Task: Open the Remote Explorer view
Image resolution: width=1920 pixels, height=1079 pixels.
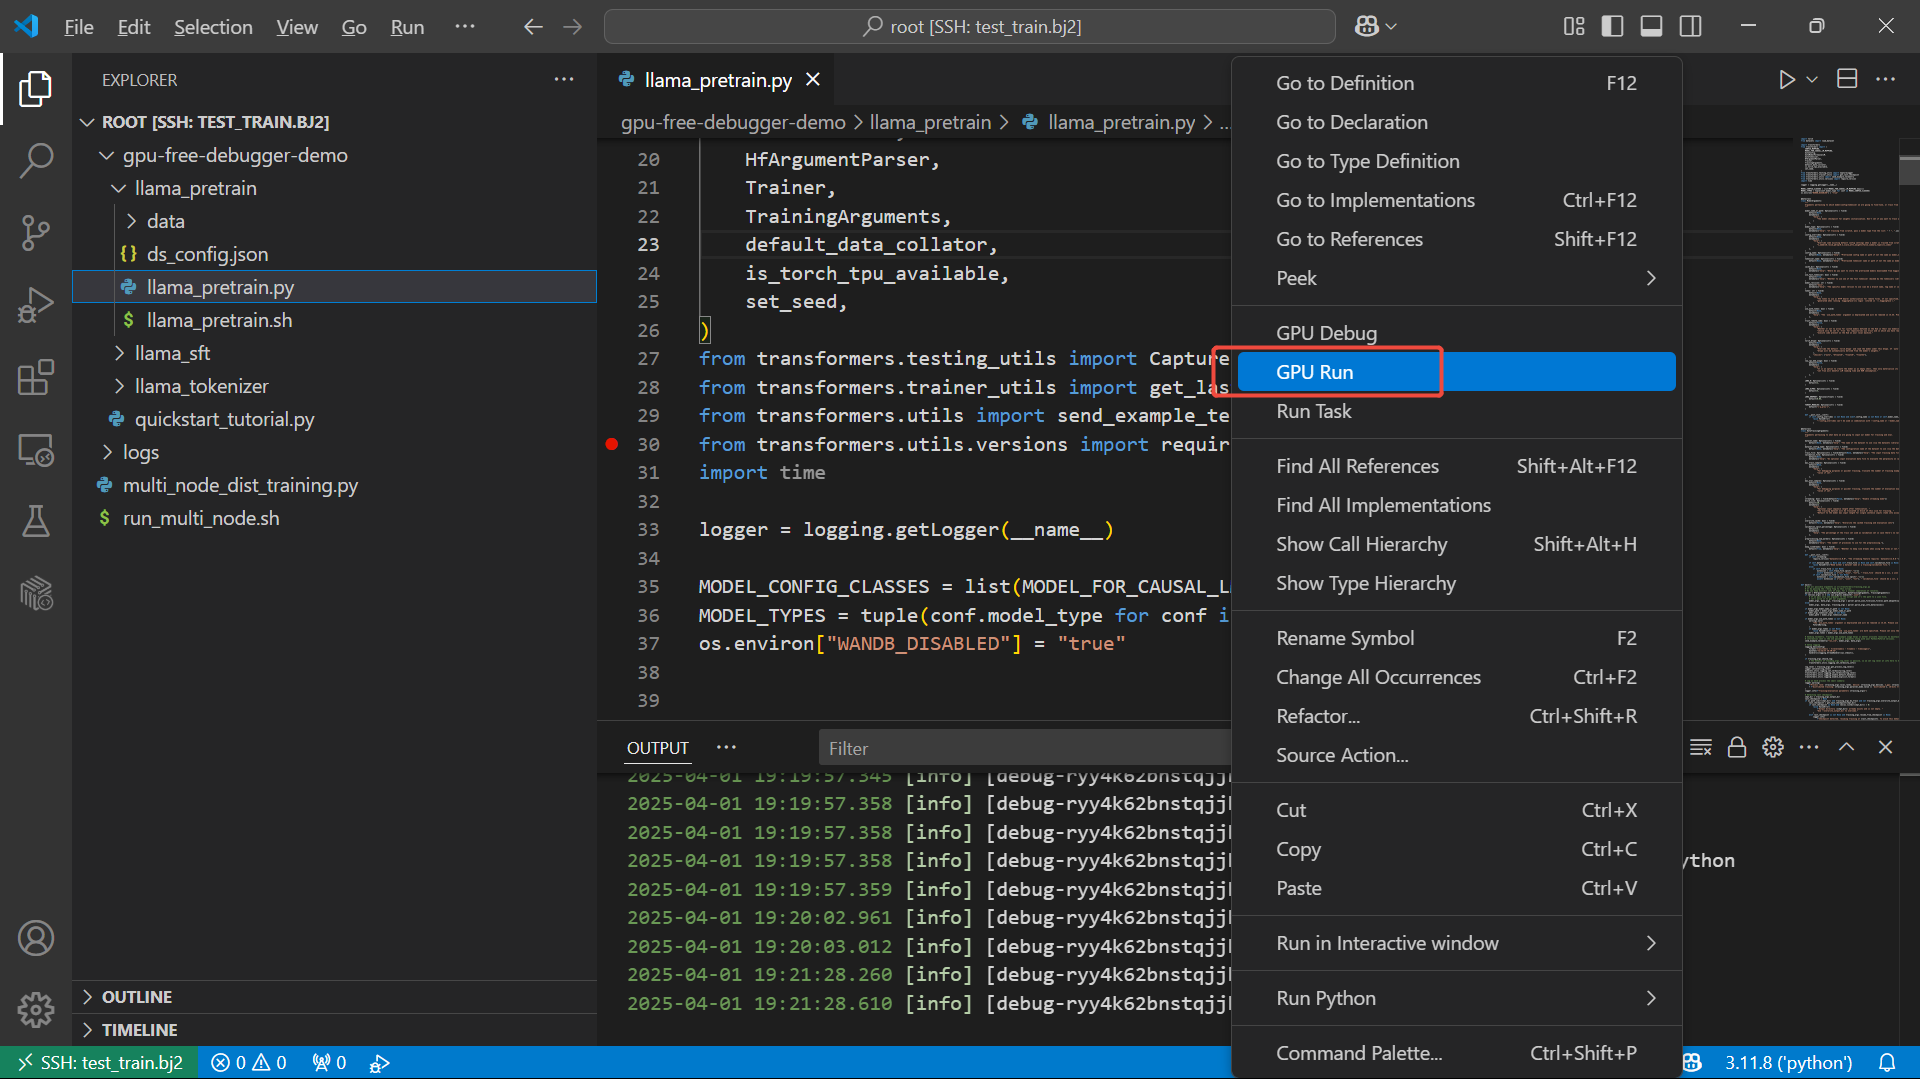Action: (36, 450)
